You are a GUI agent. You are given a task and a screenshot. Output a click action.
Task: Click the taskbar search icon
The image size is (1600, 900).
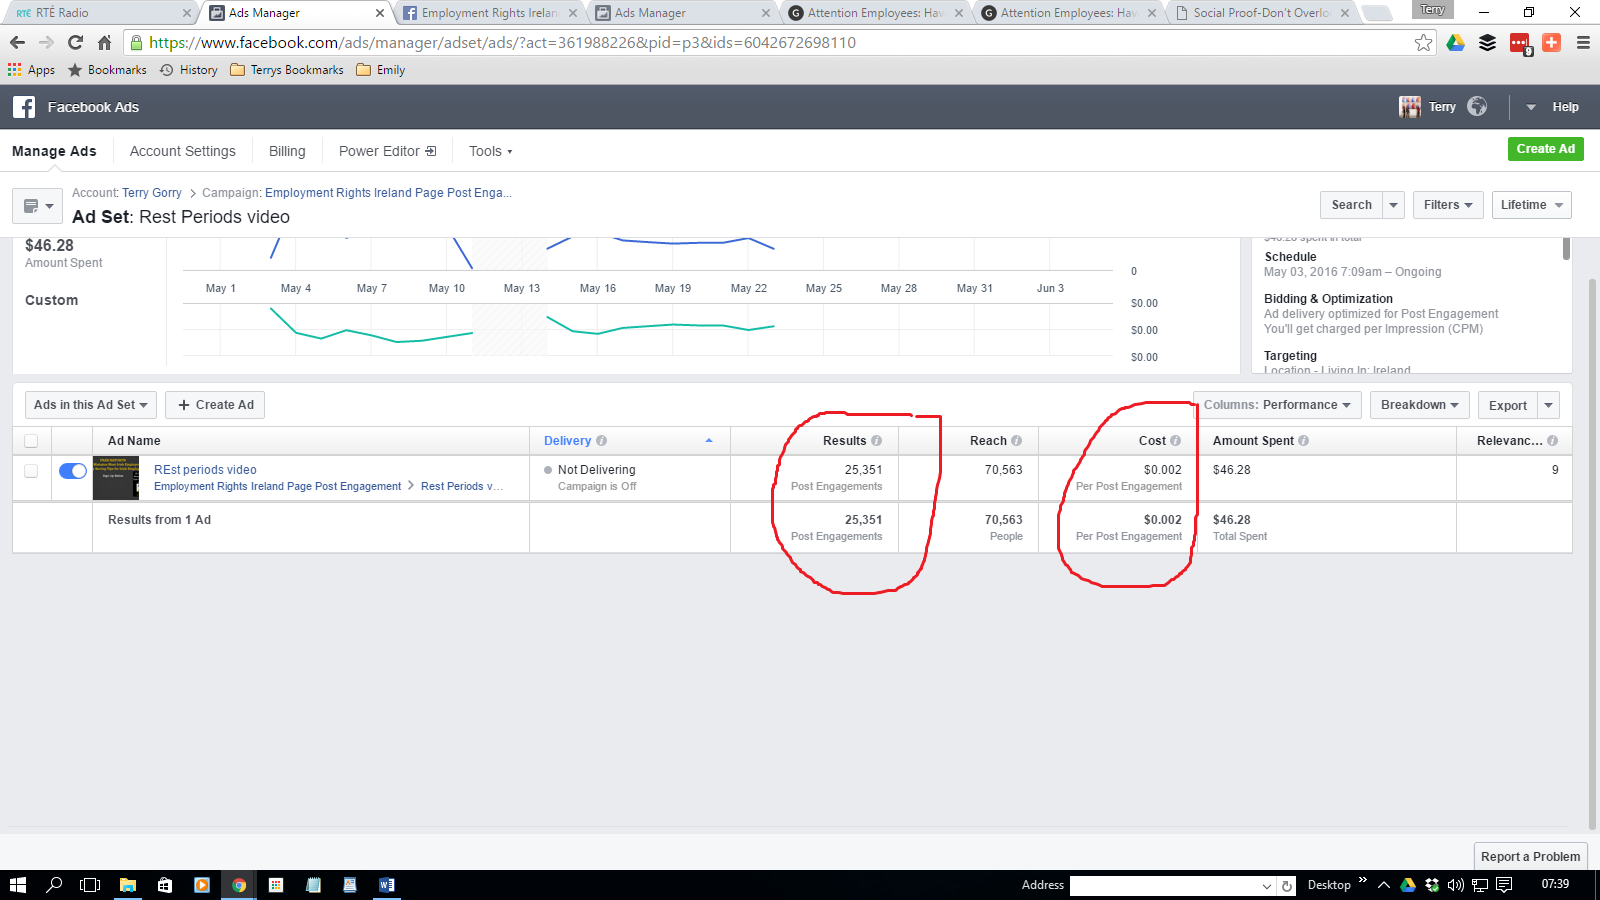click(x=54, y=885)
